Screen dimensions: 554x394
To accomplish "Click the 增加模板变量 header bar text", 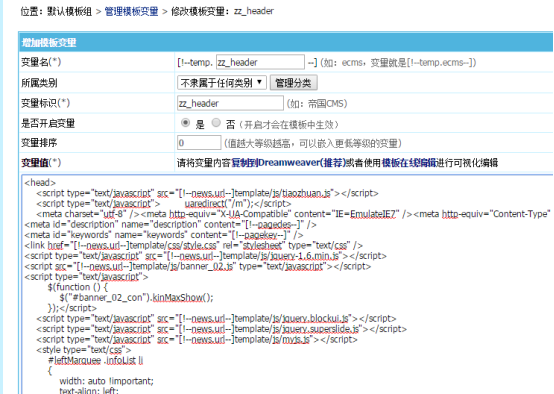I will [x=49, y=43].
